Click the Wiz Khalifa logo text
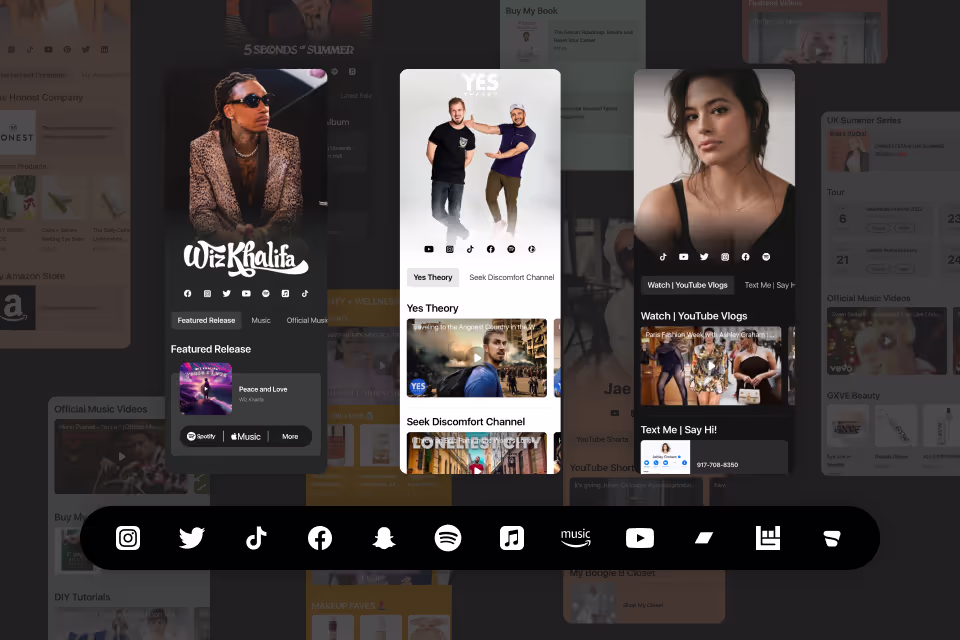This screenshot has width=960, height=640. (246, 258)
